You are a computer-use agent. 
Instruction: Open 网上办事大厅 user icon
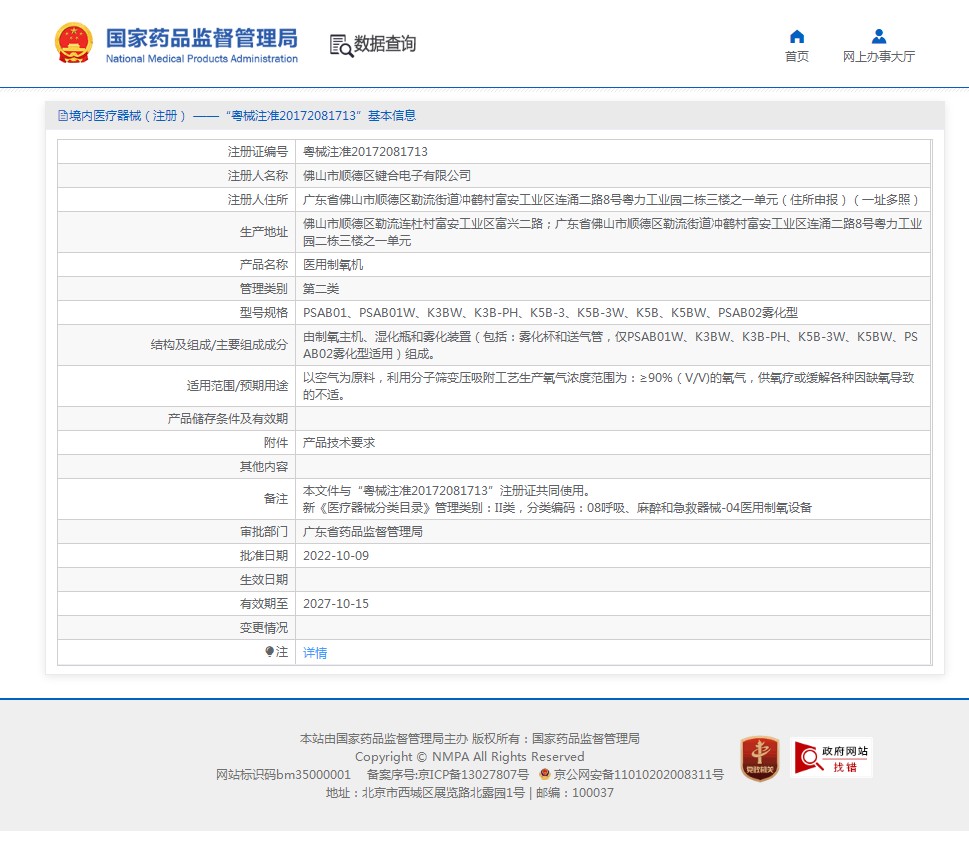(x=879, y=36)
